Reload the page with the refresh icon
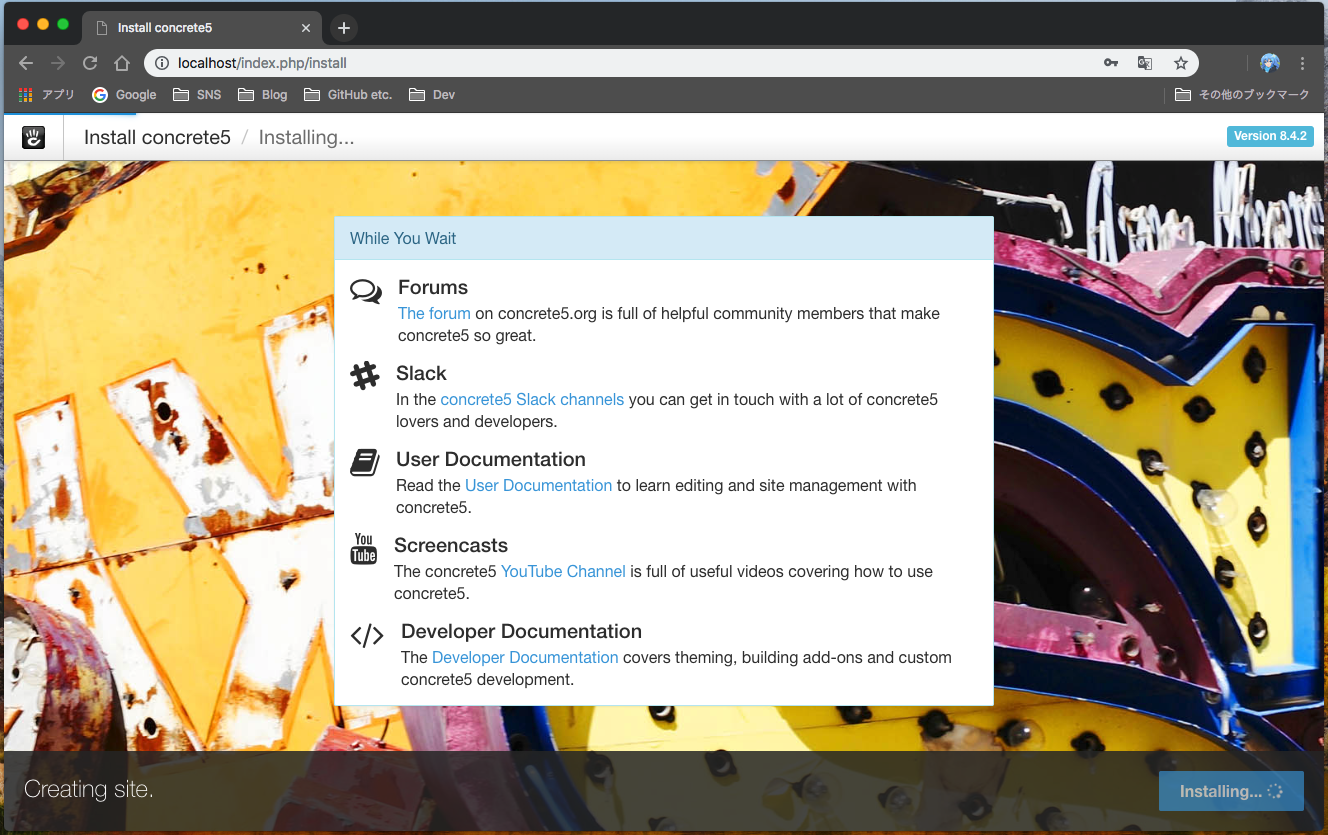Image resolution: width=1328 pixels, height=835 pixels. coord(90,63)
